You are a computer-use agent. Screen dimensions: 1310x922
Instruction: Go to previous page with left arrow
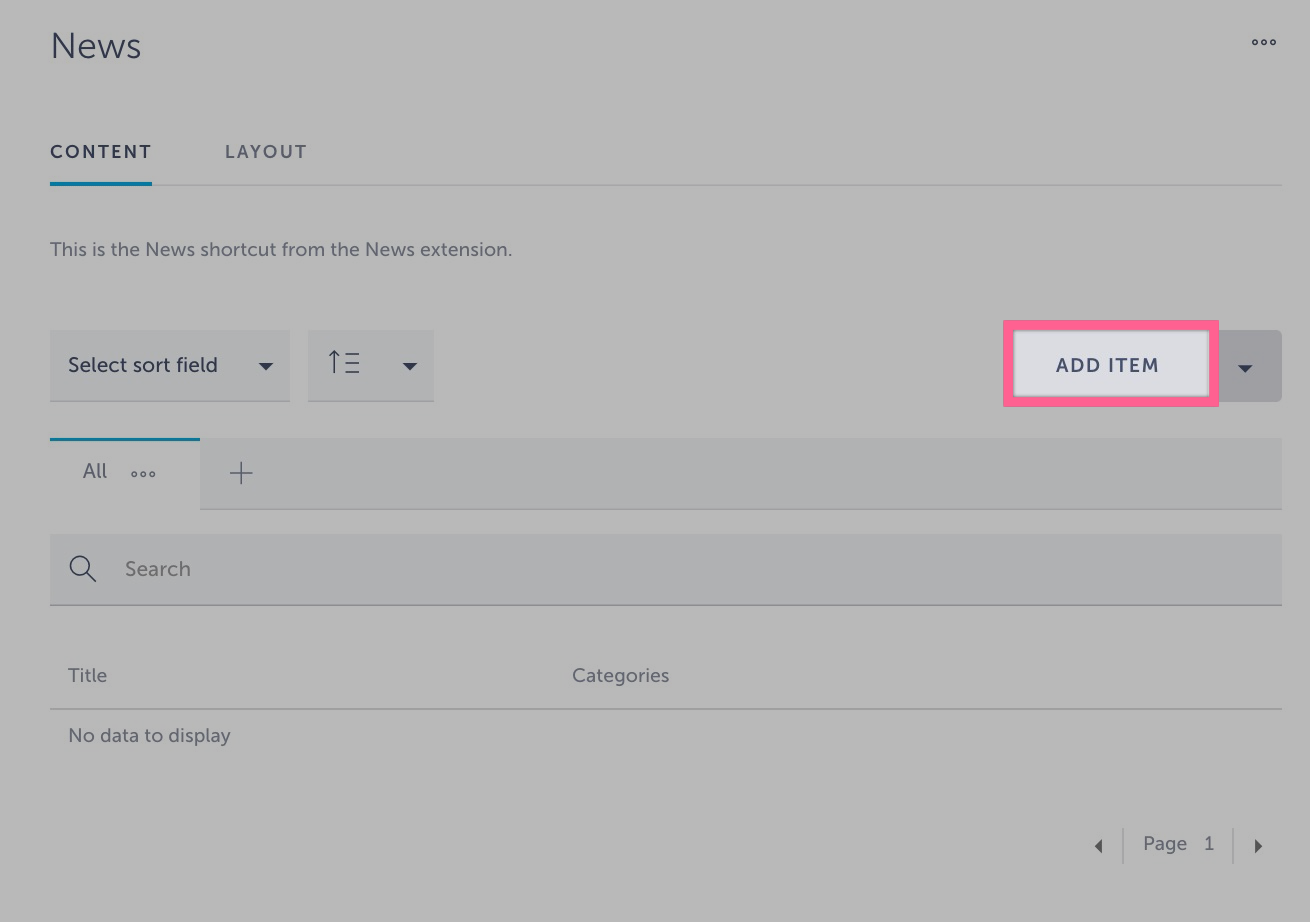click(x=1098, y=845)
